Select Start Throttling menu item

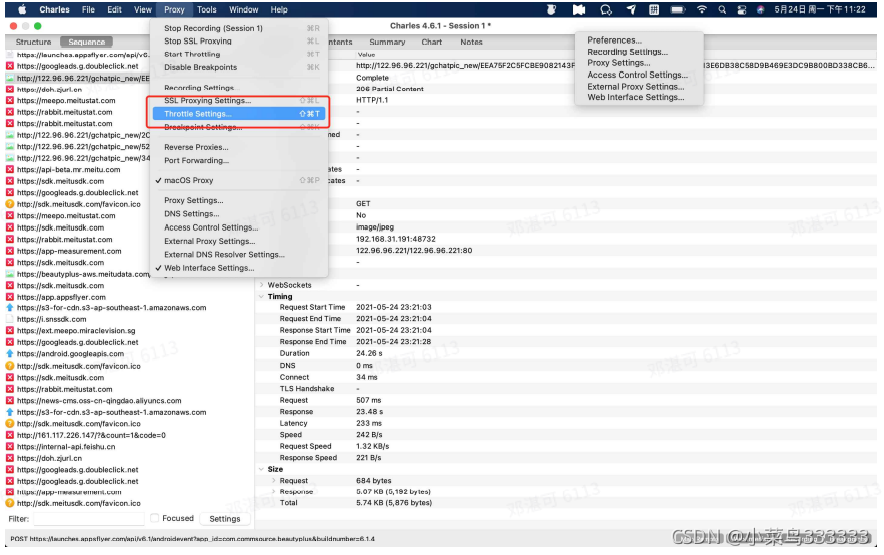click(238, 54)
